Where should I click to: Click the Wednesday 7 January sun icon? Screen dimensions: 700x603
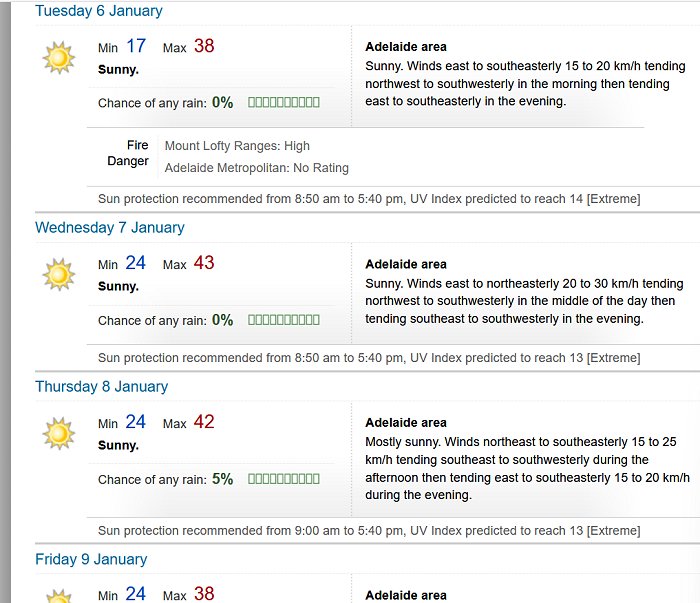click(x=58, y=274)
